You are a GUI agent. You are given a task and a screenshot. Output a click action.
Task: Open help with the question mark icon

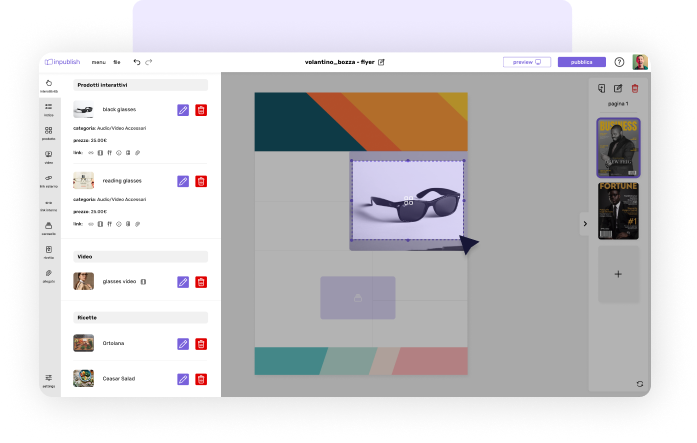tap(619, 62)
